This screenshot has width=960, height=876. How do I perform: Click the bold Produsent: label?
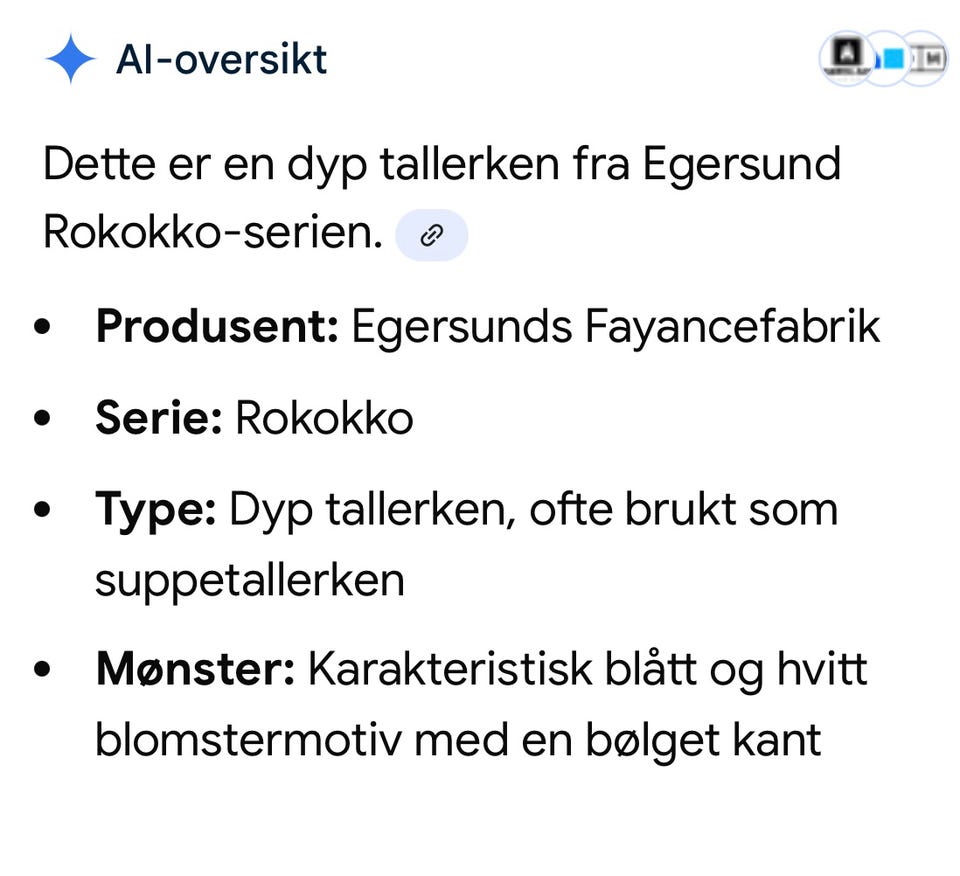point(217,326)
